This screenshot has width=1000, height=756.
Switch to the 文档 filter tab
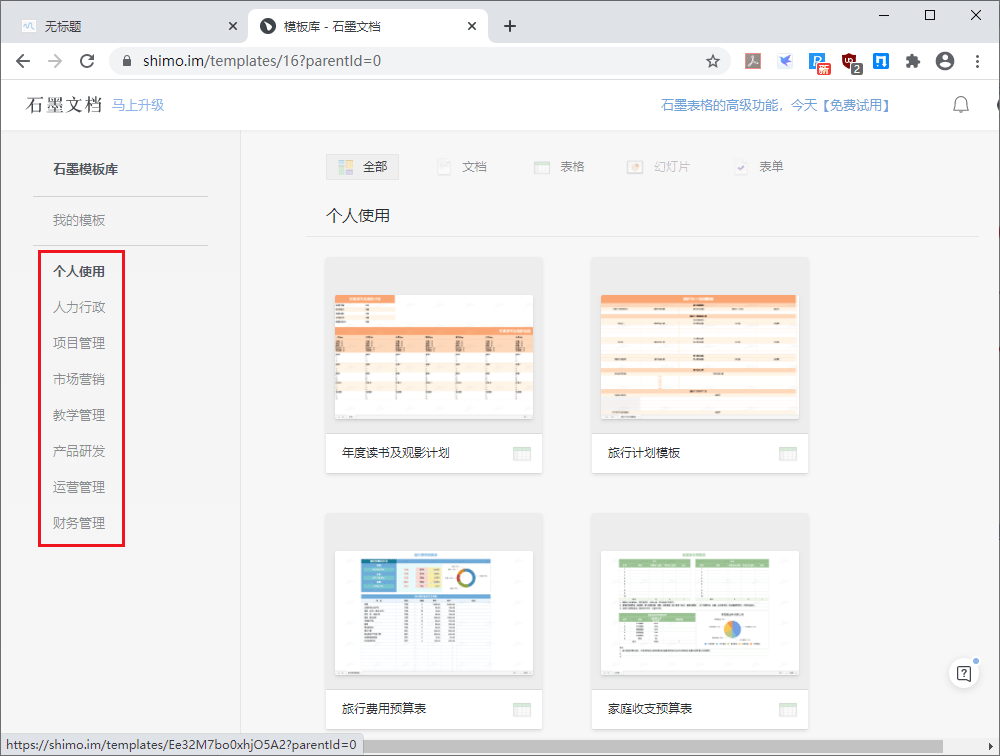tap(462, 167)
